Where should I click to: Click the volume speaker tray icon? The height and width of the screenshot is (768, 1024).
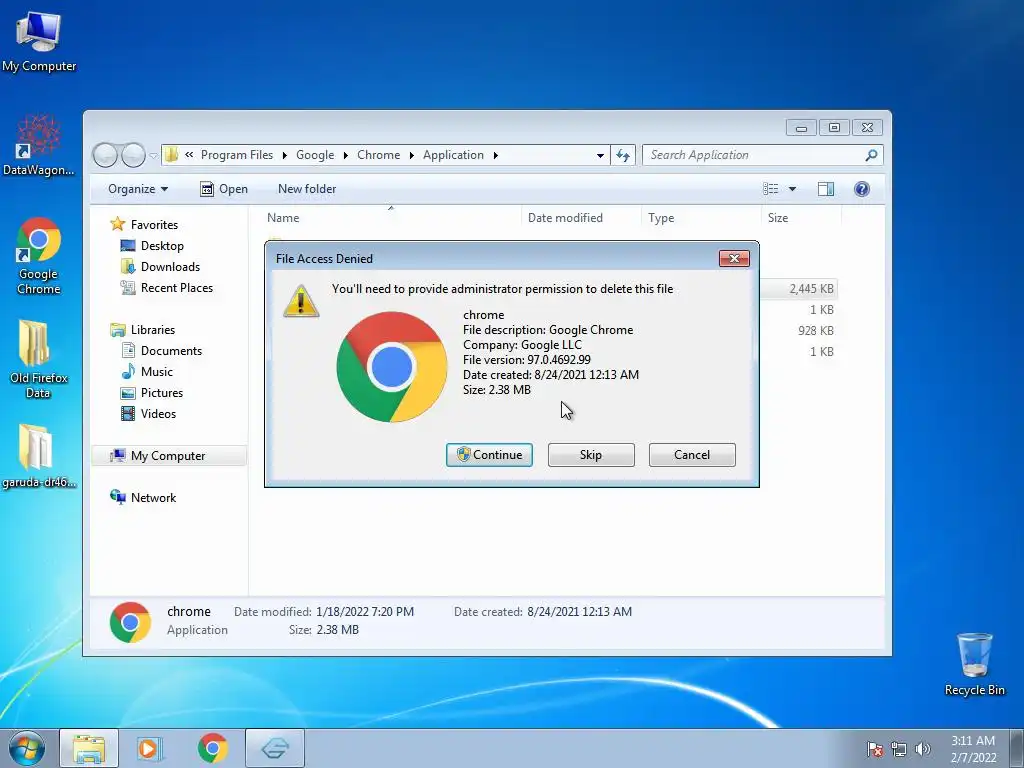pos(923,749)
